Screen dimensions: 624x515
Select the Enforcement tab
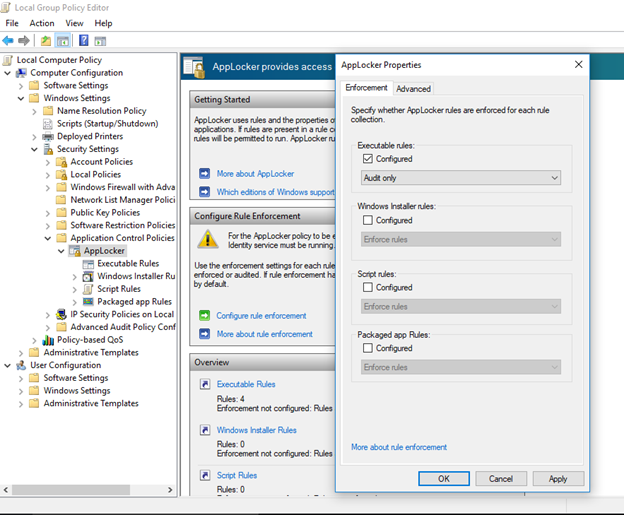366,88
